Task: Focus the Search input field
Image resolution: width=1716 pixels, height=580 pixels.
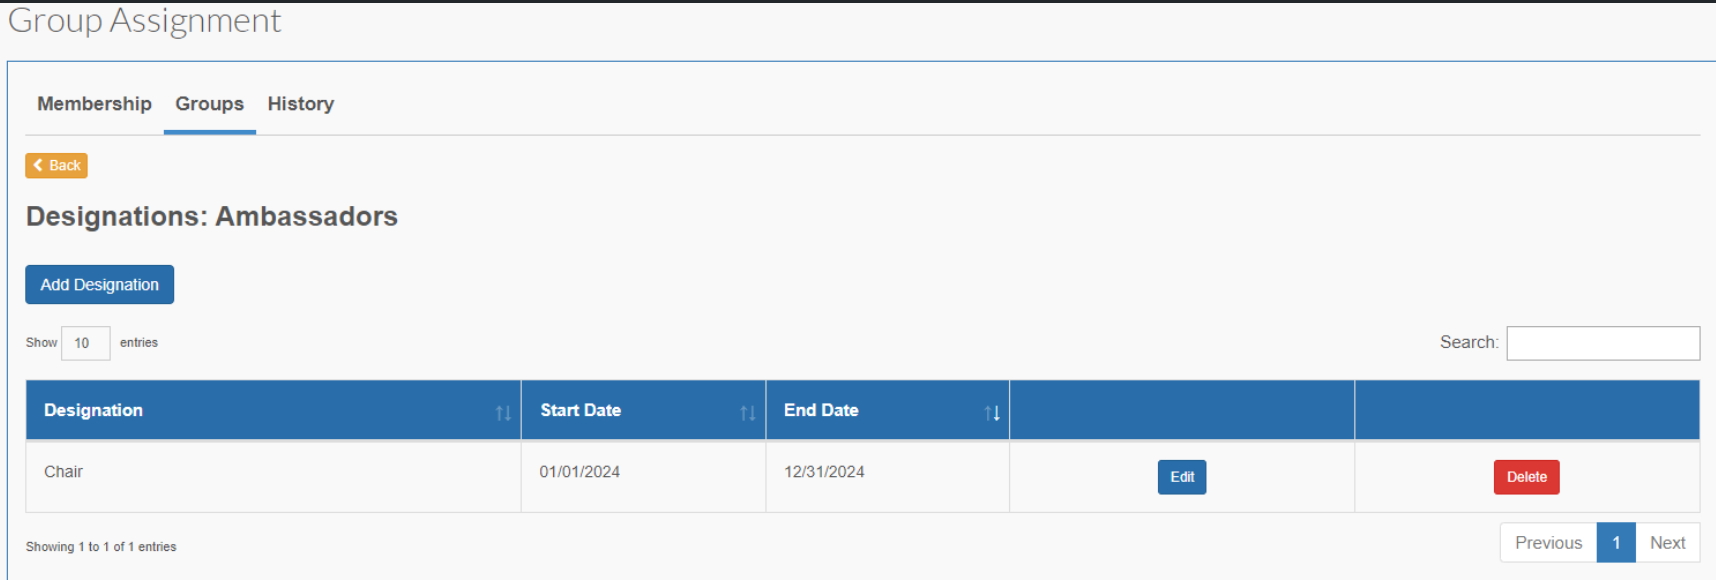Action: click(1603, 343)
